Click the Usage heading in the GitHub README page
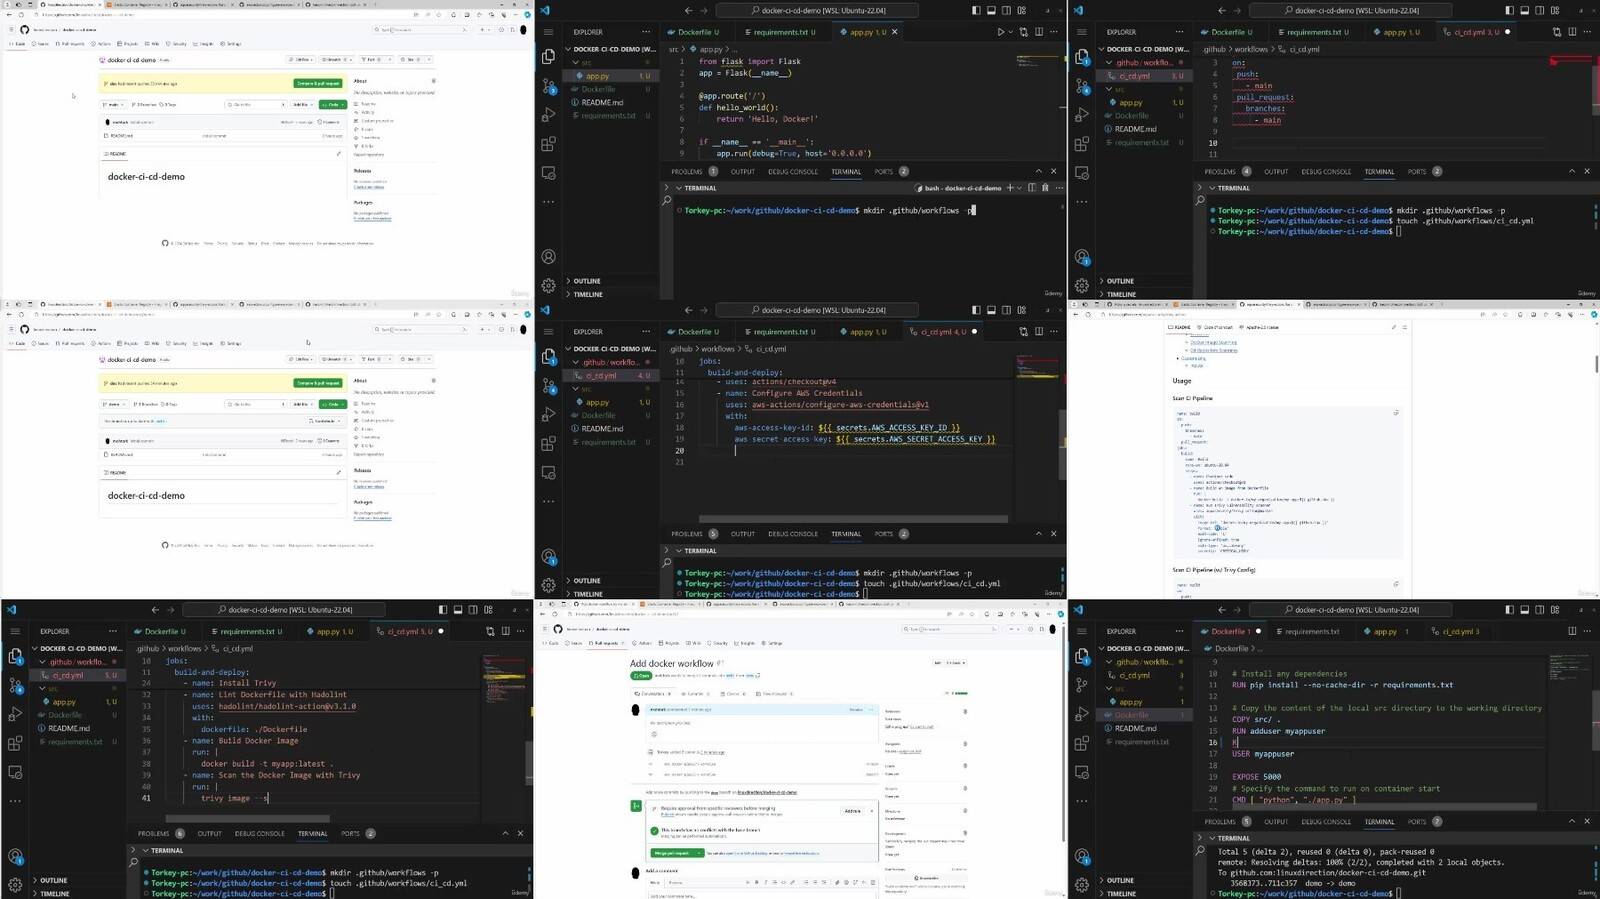The width and height of the screenshot is (1600, 899). pyautogui.click(x=1182, y=380)
